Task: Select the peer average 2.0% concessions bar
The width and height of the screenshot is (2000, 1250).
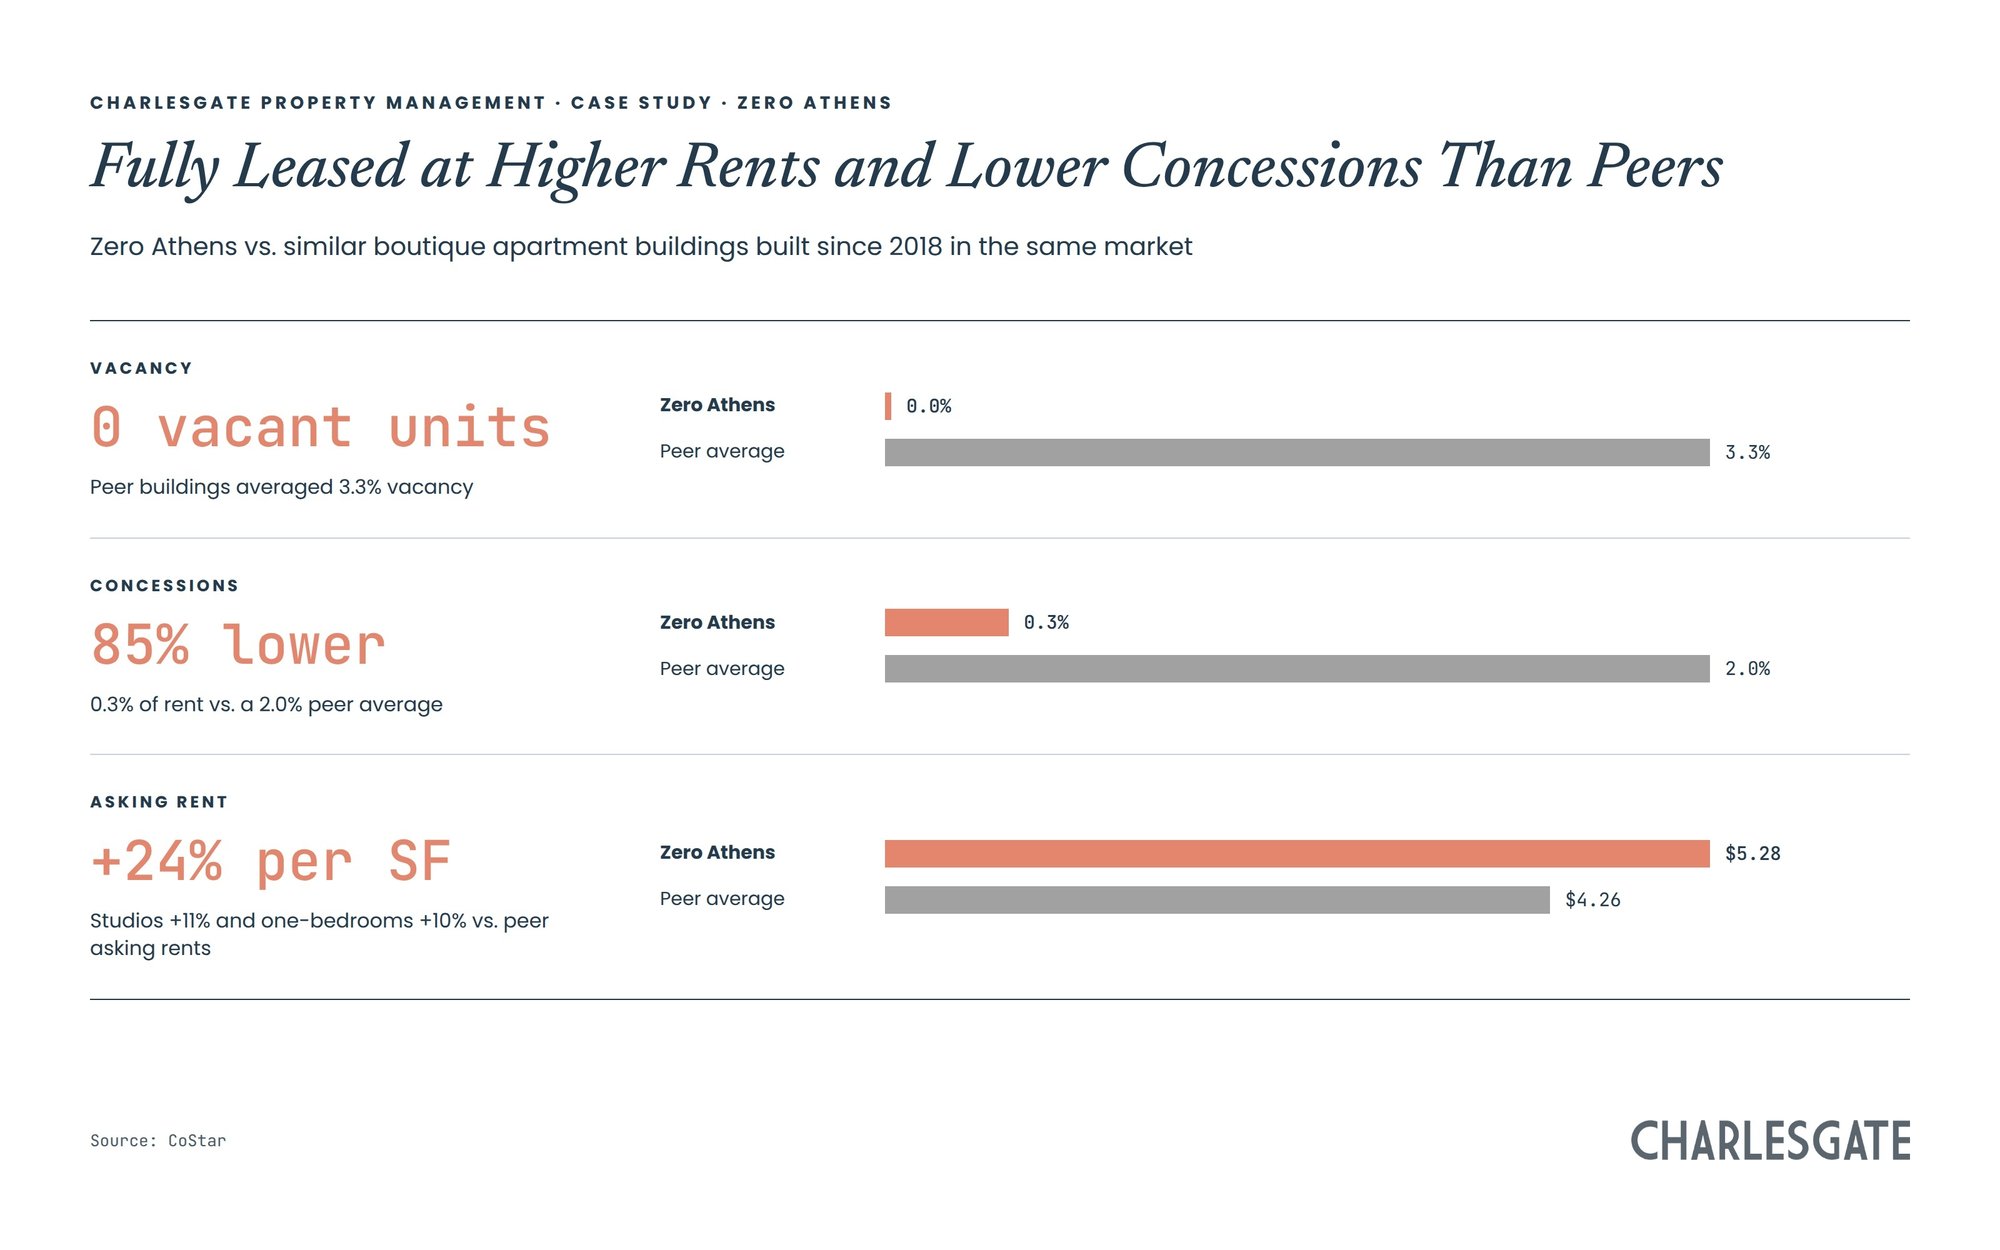Action: [1297, 669]
